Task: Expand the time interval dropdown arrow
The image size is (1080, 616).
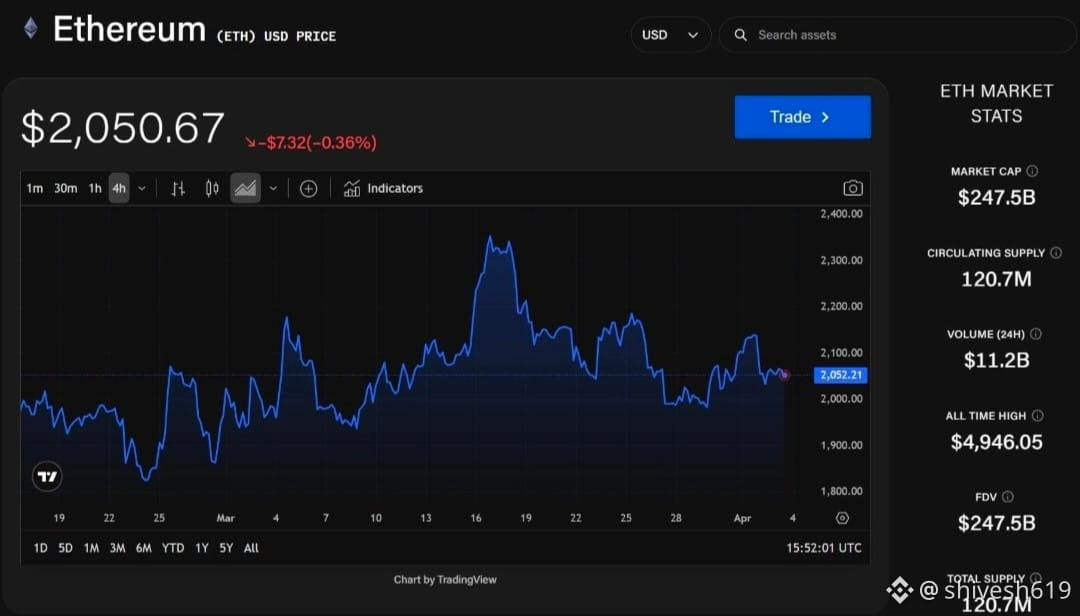Action: click(x=142, y=188)
